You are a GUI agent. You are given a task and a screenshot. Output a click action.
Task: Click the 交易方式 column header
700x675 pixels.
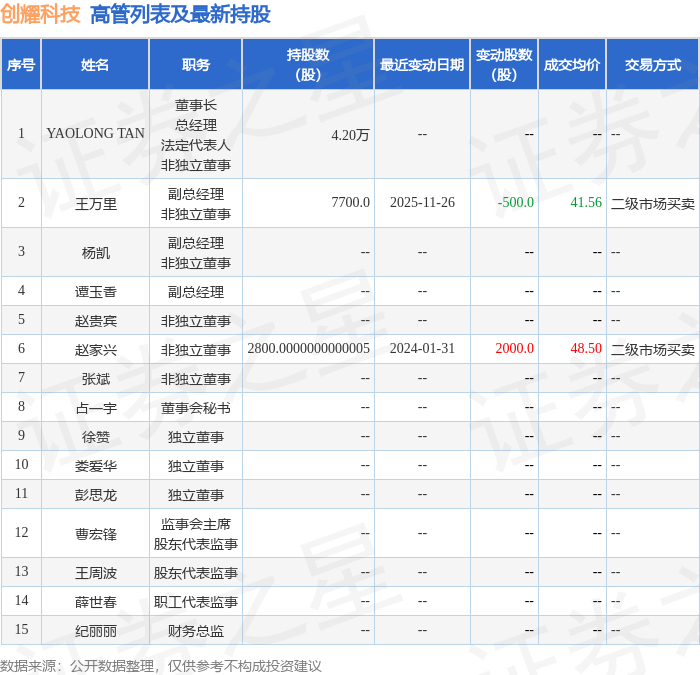(x=653, y=65)
